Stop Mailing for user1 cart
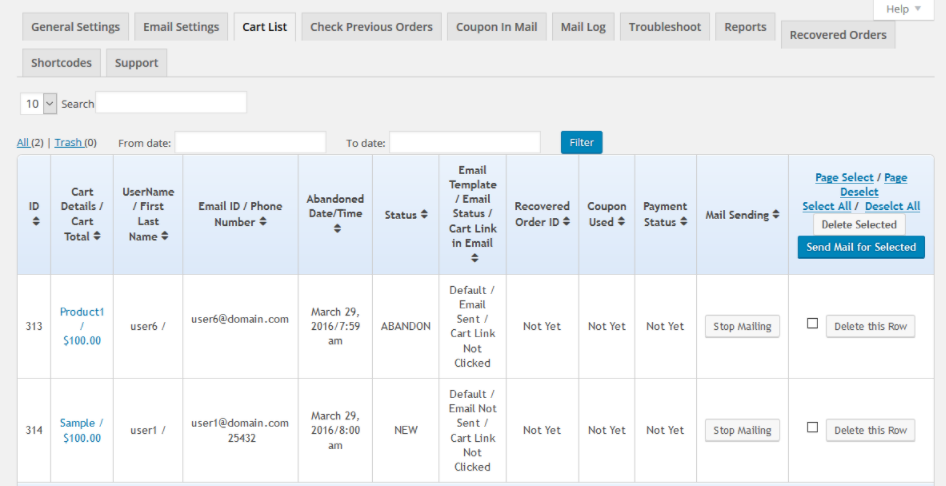 742,431
